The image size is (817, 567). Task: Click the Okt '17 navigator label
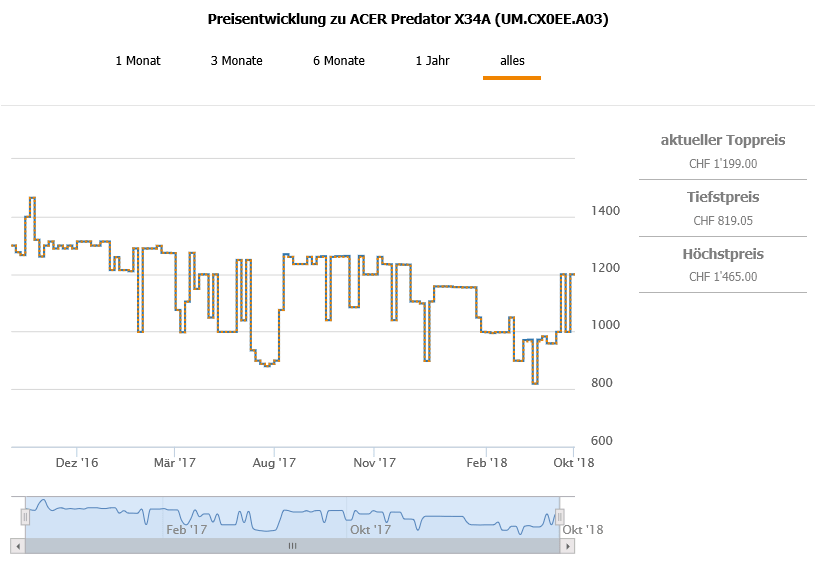[370, 530]
